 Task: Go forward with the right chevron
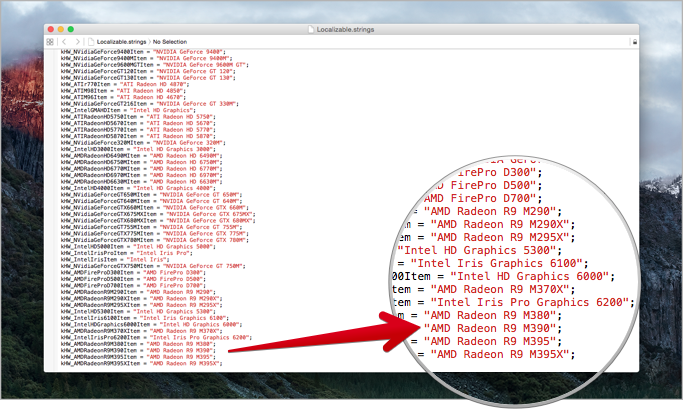[78, 42]
